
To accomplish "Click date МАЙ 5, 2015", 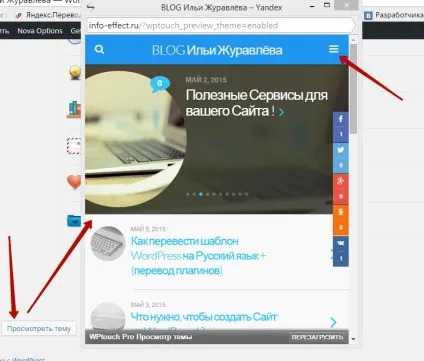I will 148,229.
